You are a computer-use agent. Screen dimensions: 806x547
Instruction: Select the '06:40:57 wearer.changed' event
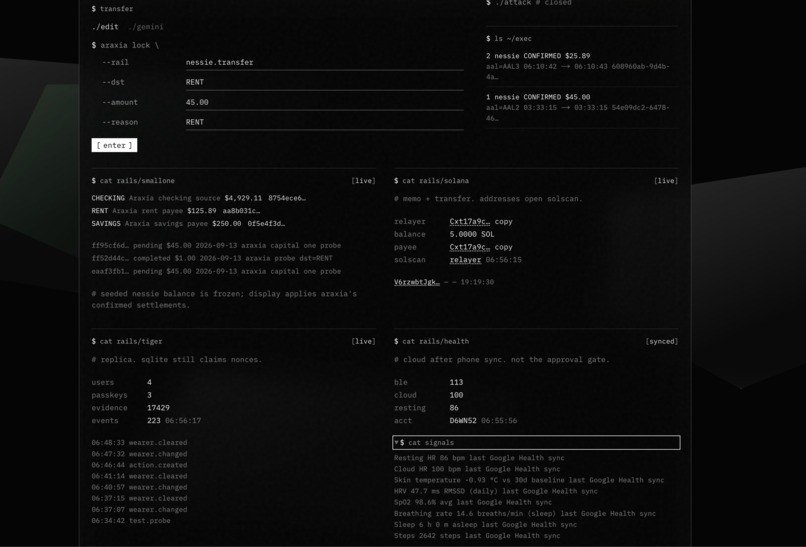139,487
